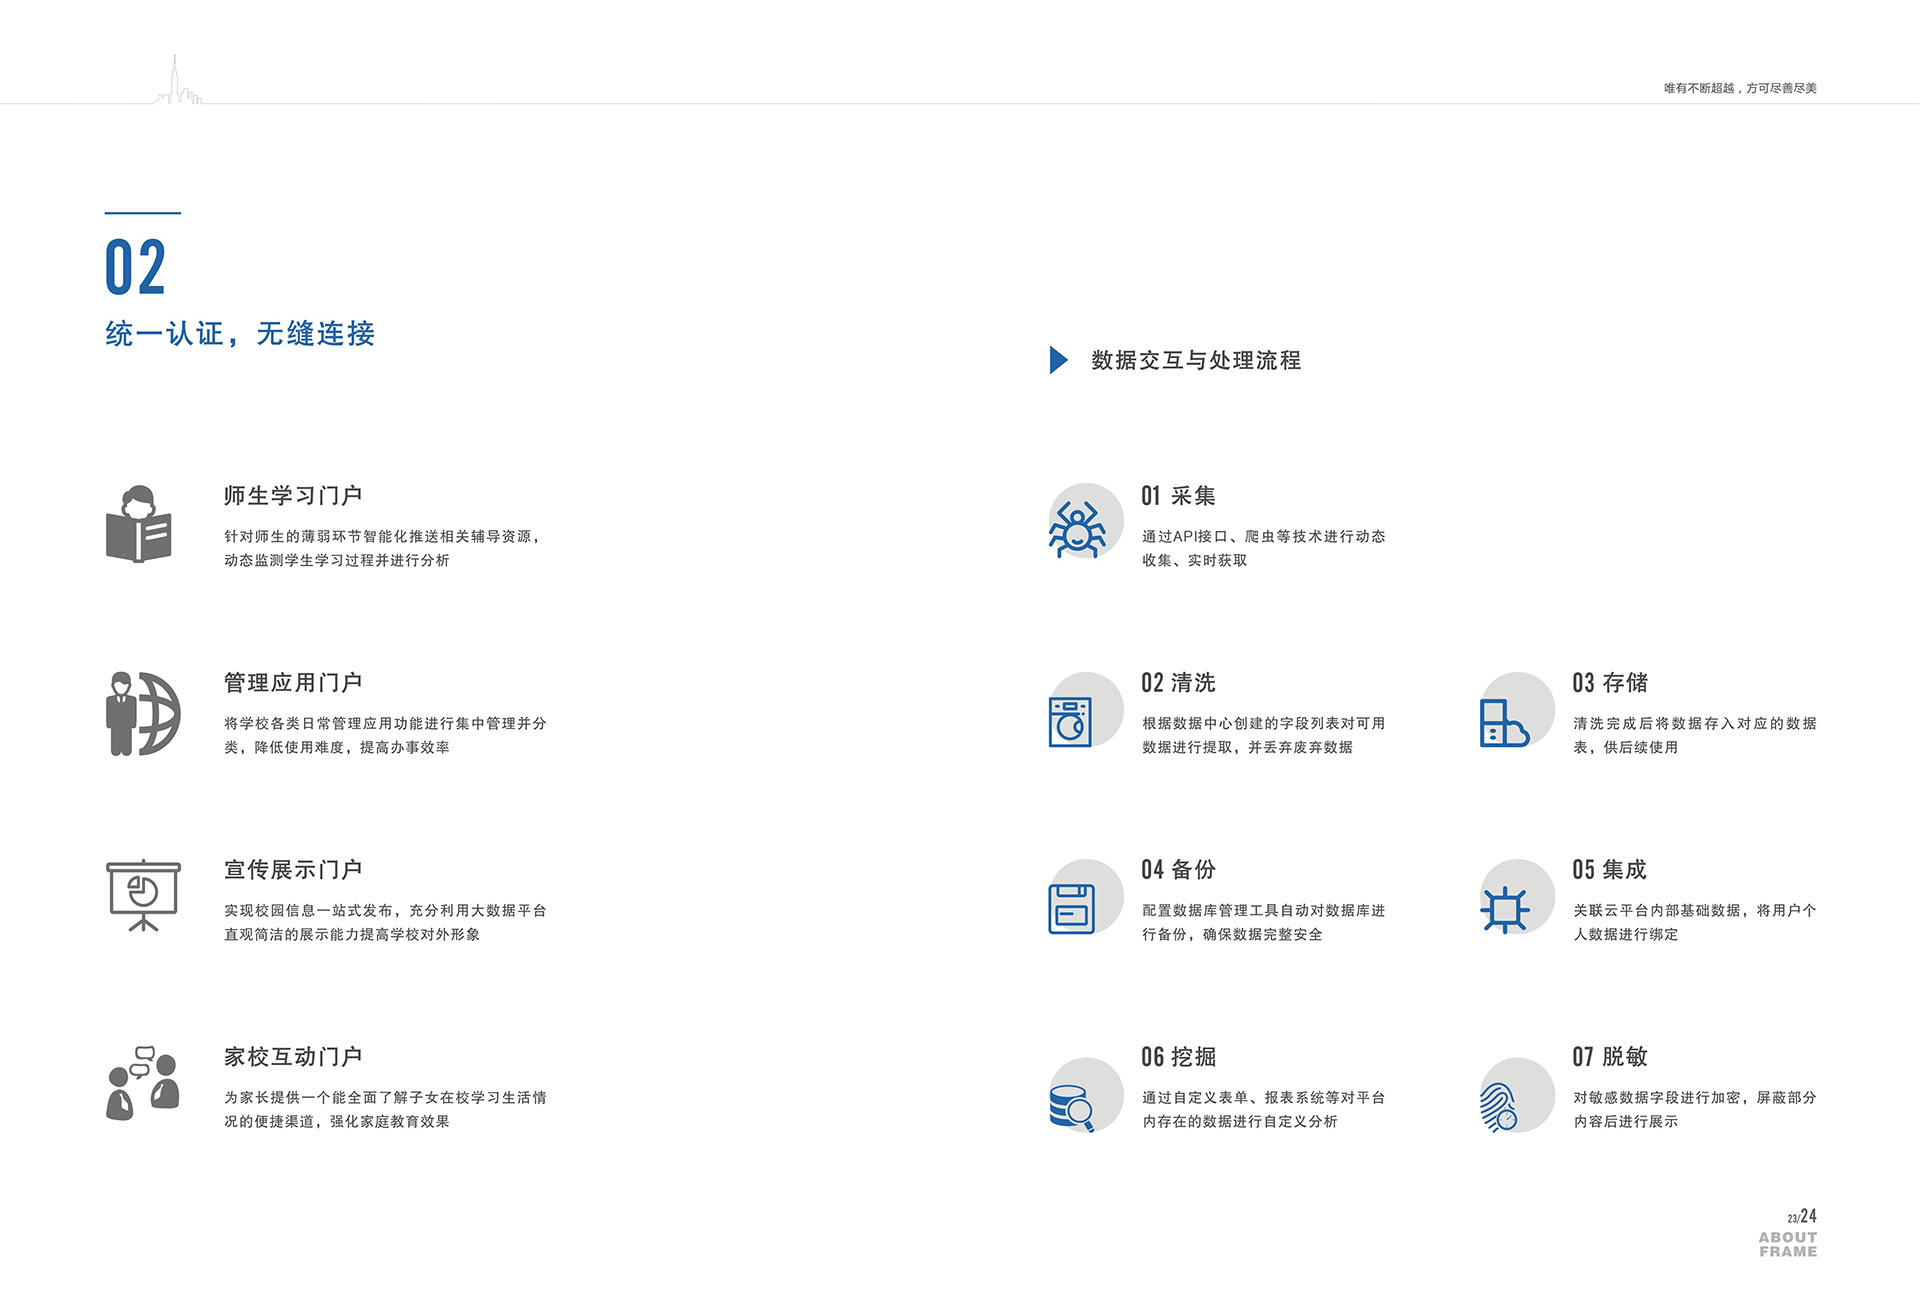
Task: Click the large blue 02 section number
Action: (x=135, y=268)
